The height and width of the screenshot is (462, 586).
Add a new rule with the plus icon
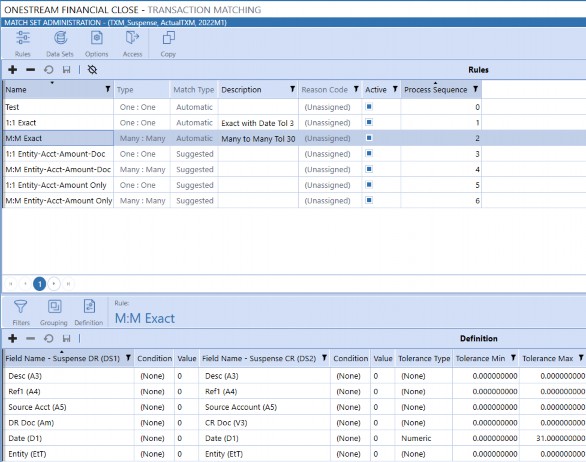[x=13, y=70]
